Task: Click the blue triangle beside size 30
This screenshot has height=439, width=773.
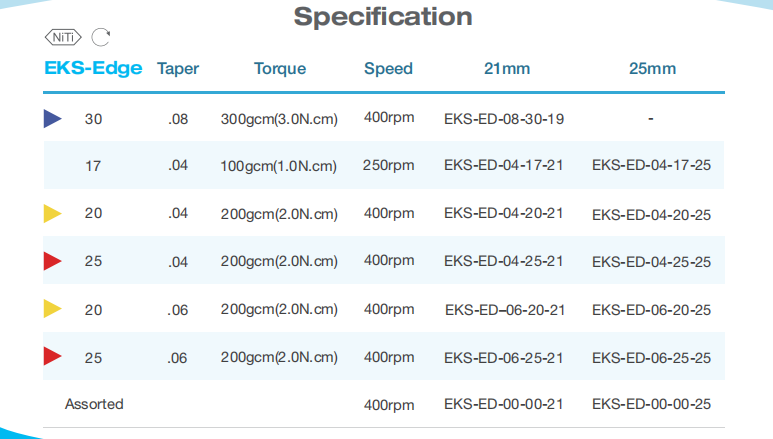Action: click(x=53, y=119)
